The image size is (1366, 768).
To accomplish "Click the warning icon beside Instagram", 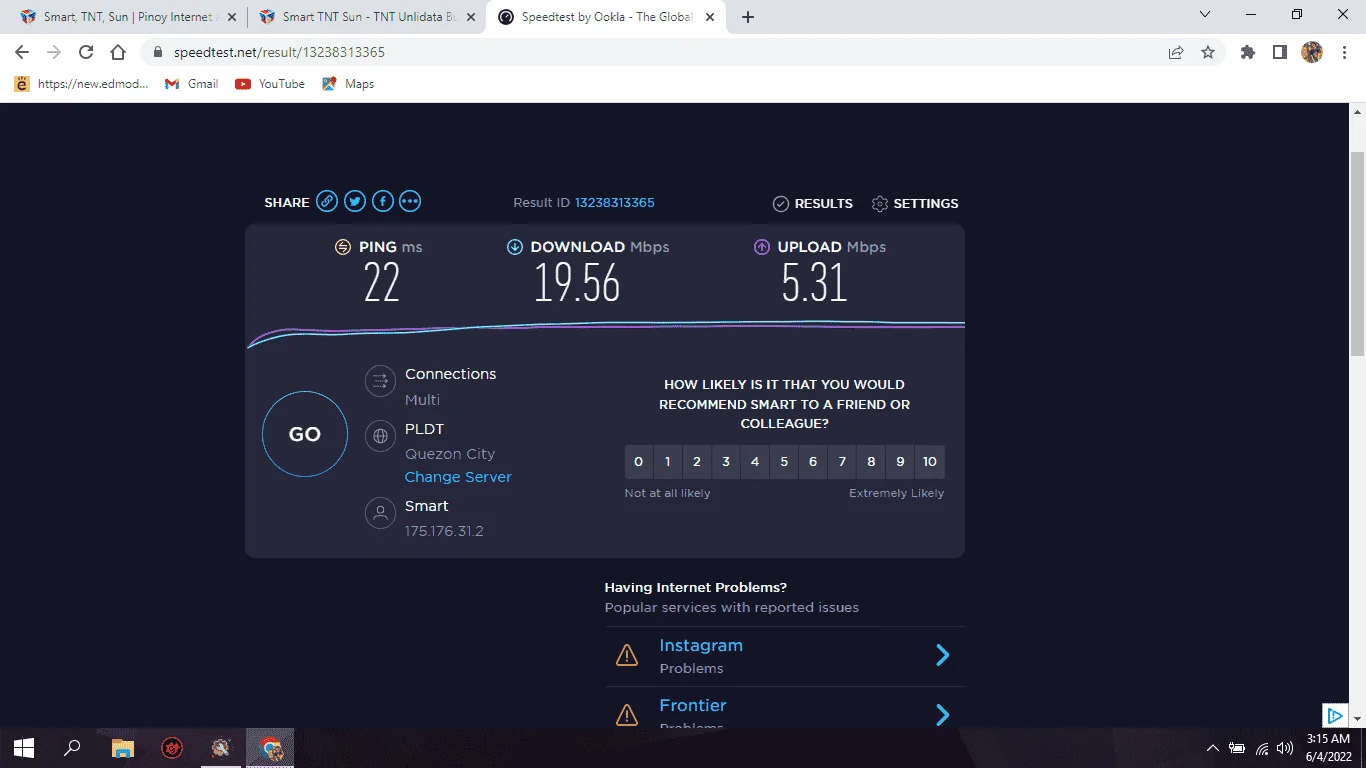I will point(627,656).
